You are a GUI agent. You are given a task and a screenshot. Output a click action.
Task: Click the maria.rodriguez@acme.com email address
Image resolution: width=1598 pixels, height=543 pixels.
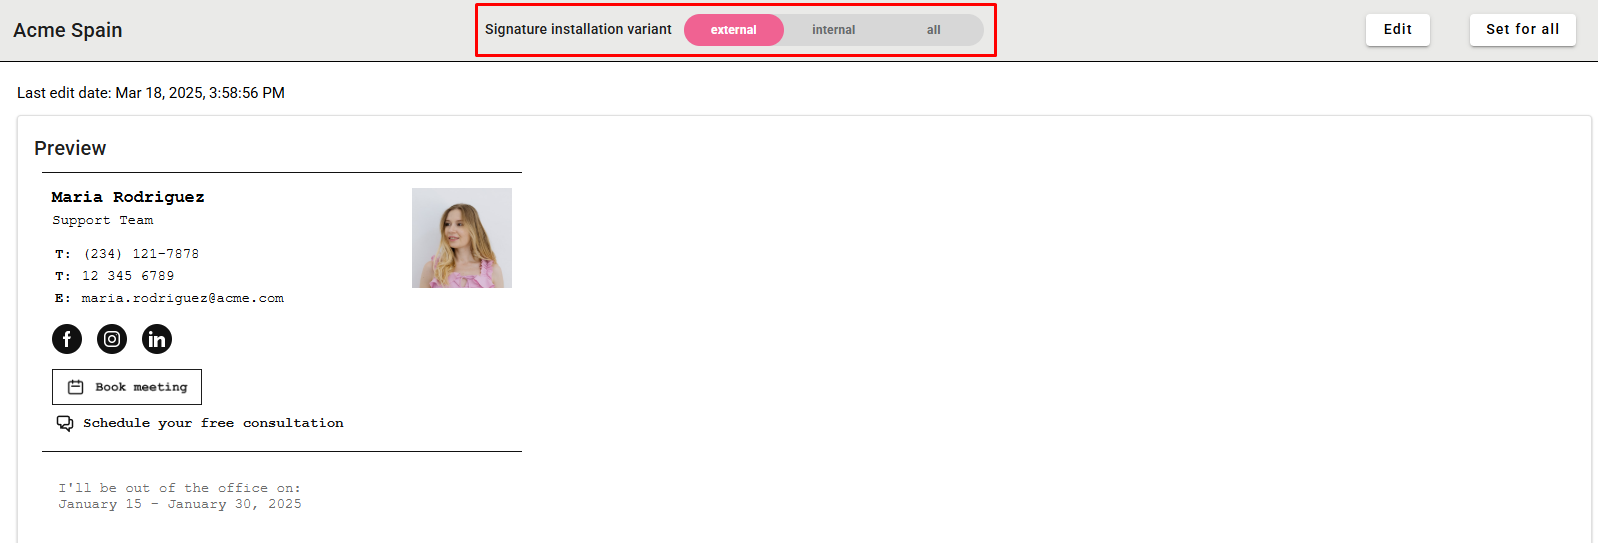tap(183, 298)
